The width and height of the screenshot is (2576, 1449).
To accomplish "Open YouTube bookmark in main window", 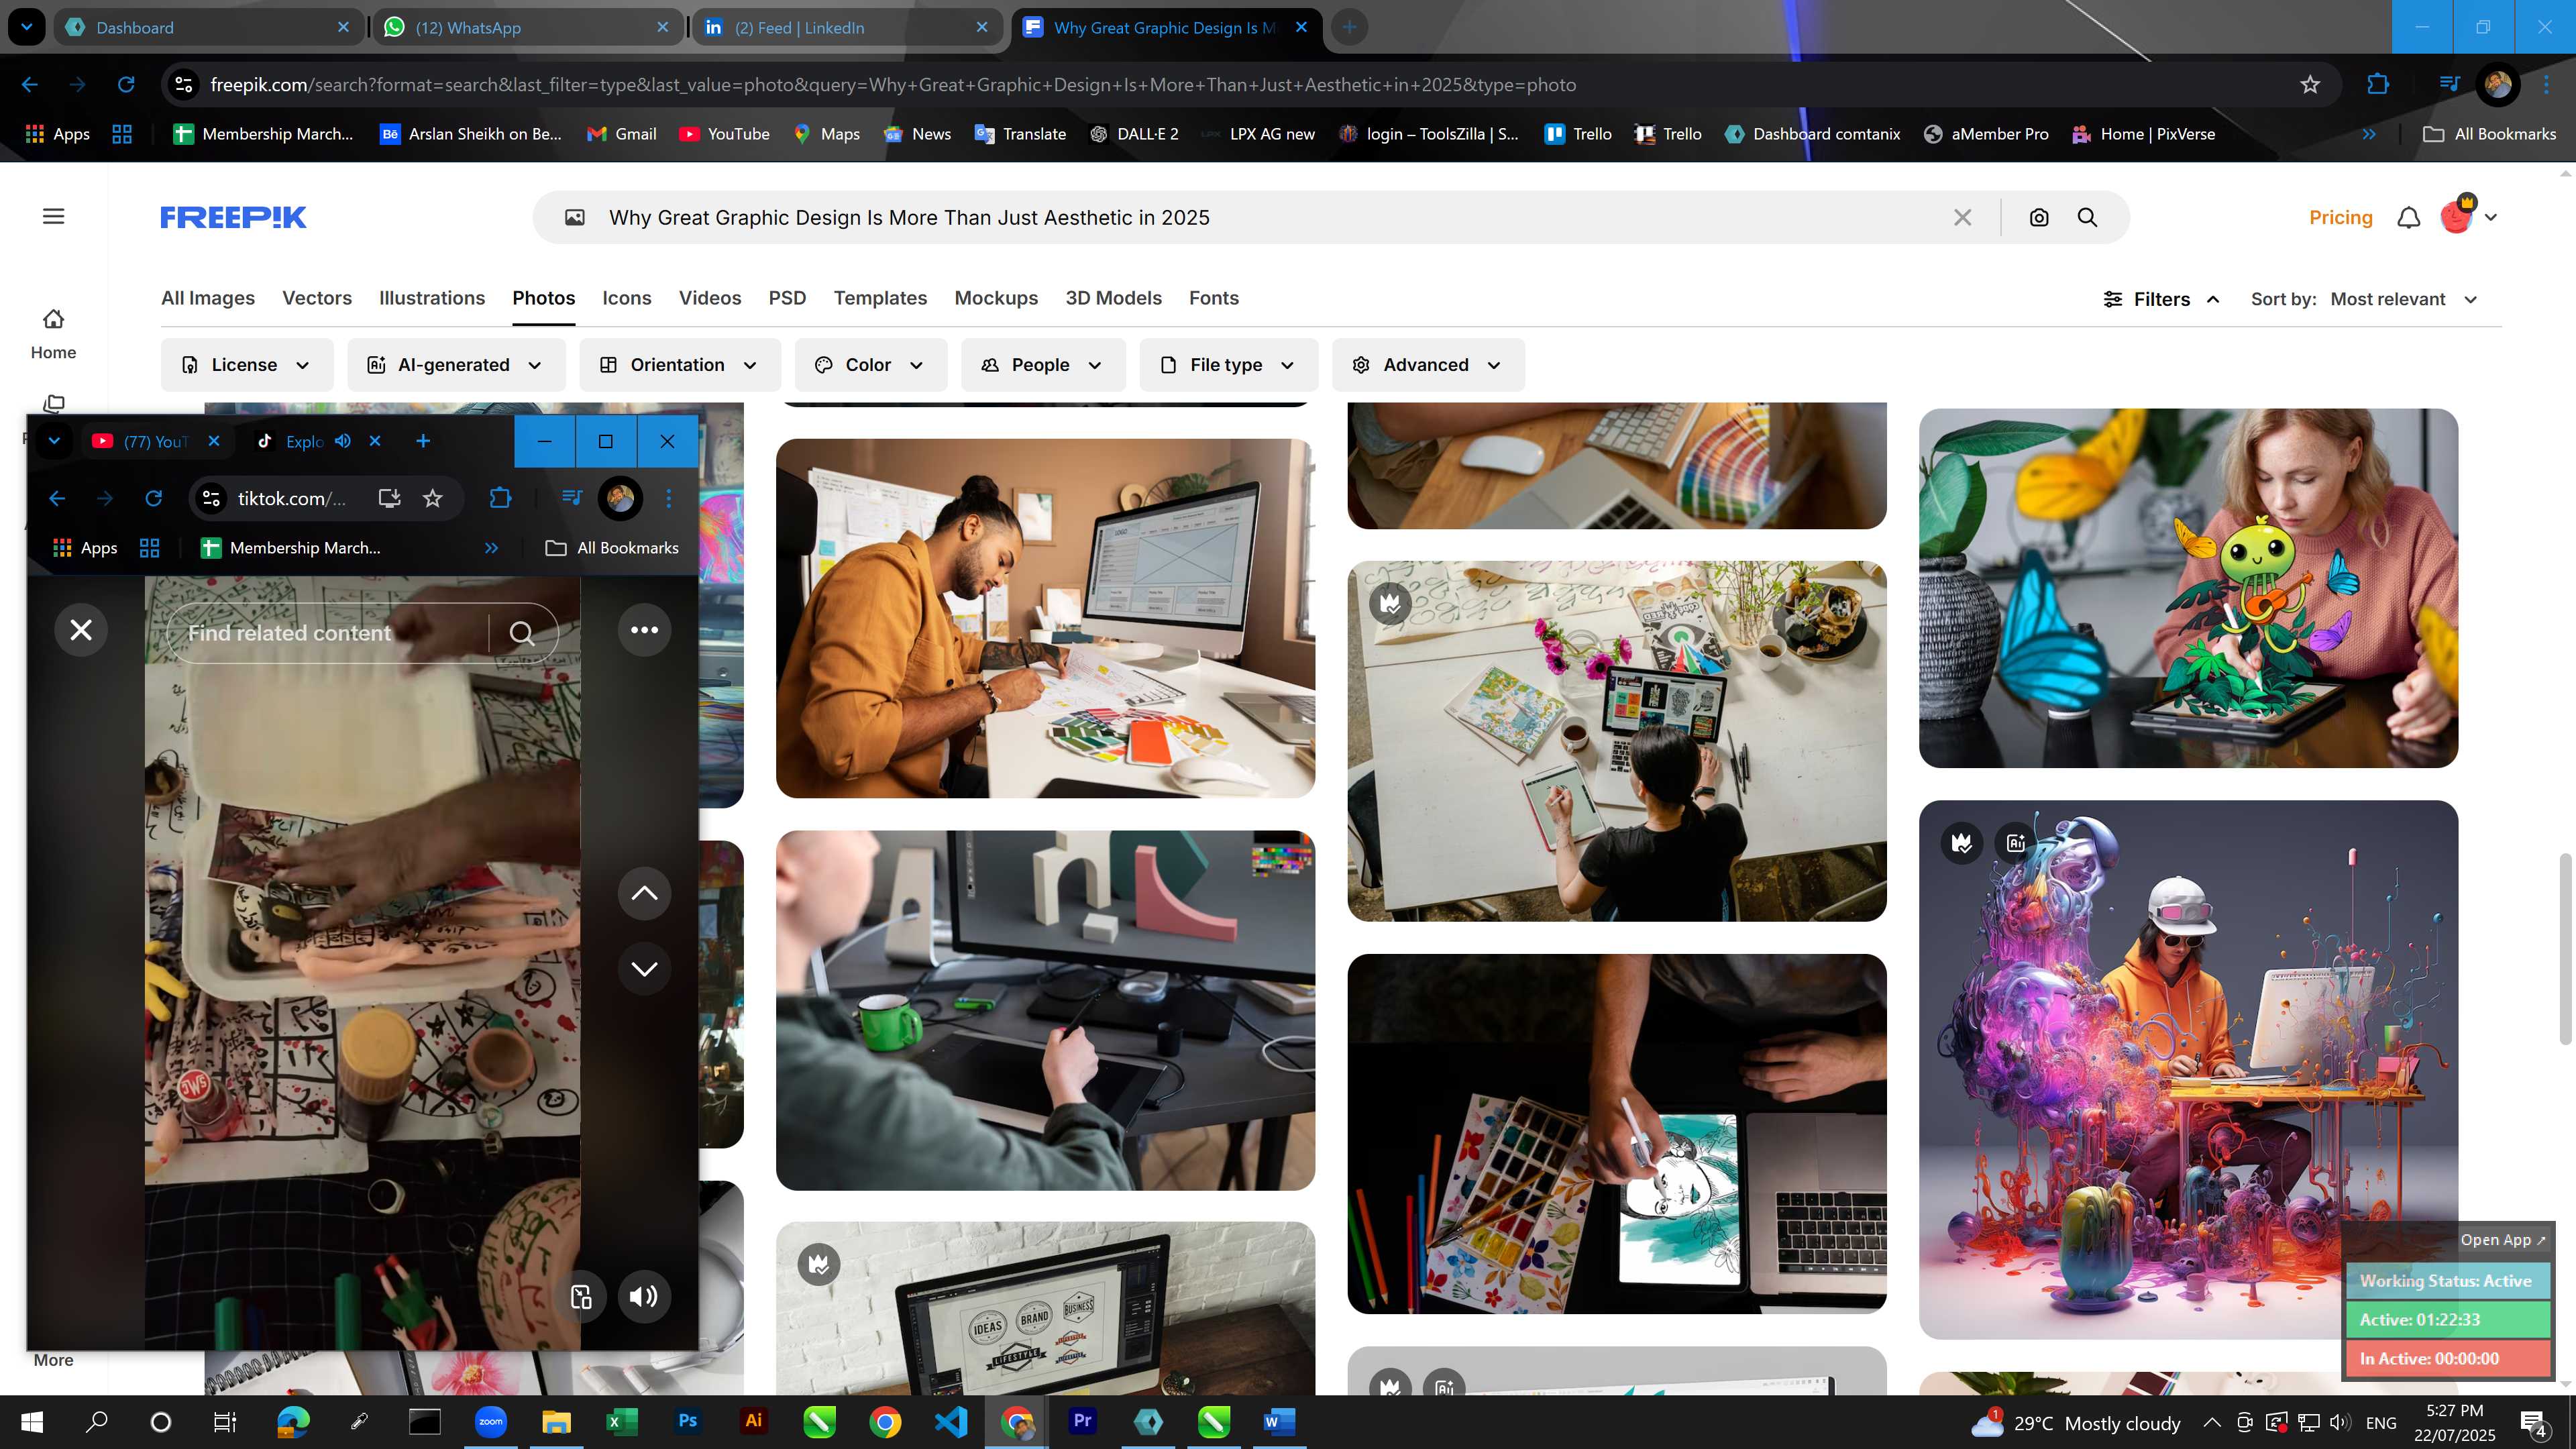I will [724, 134].
